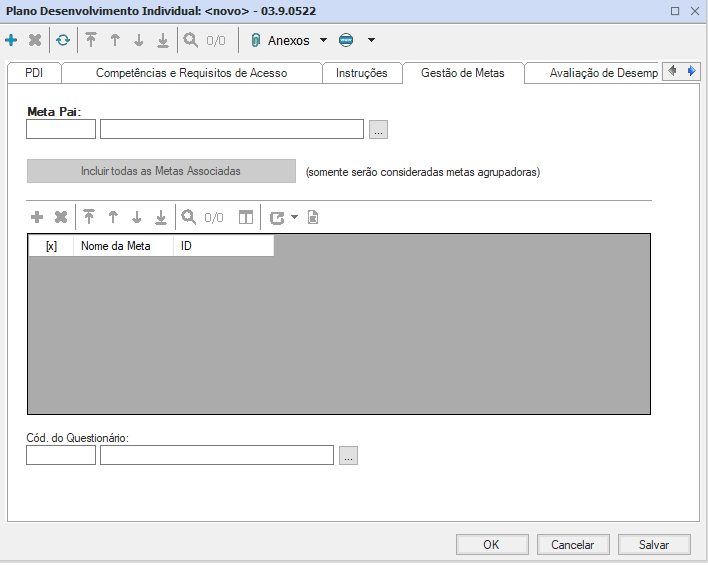
Task: Open Competências e Requisitos de Acesso tab
Action: click(191, 73)
